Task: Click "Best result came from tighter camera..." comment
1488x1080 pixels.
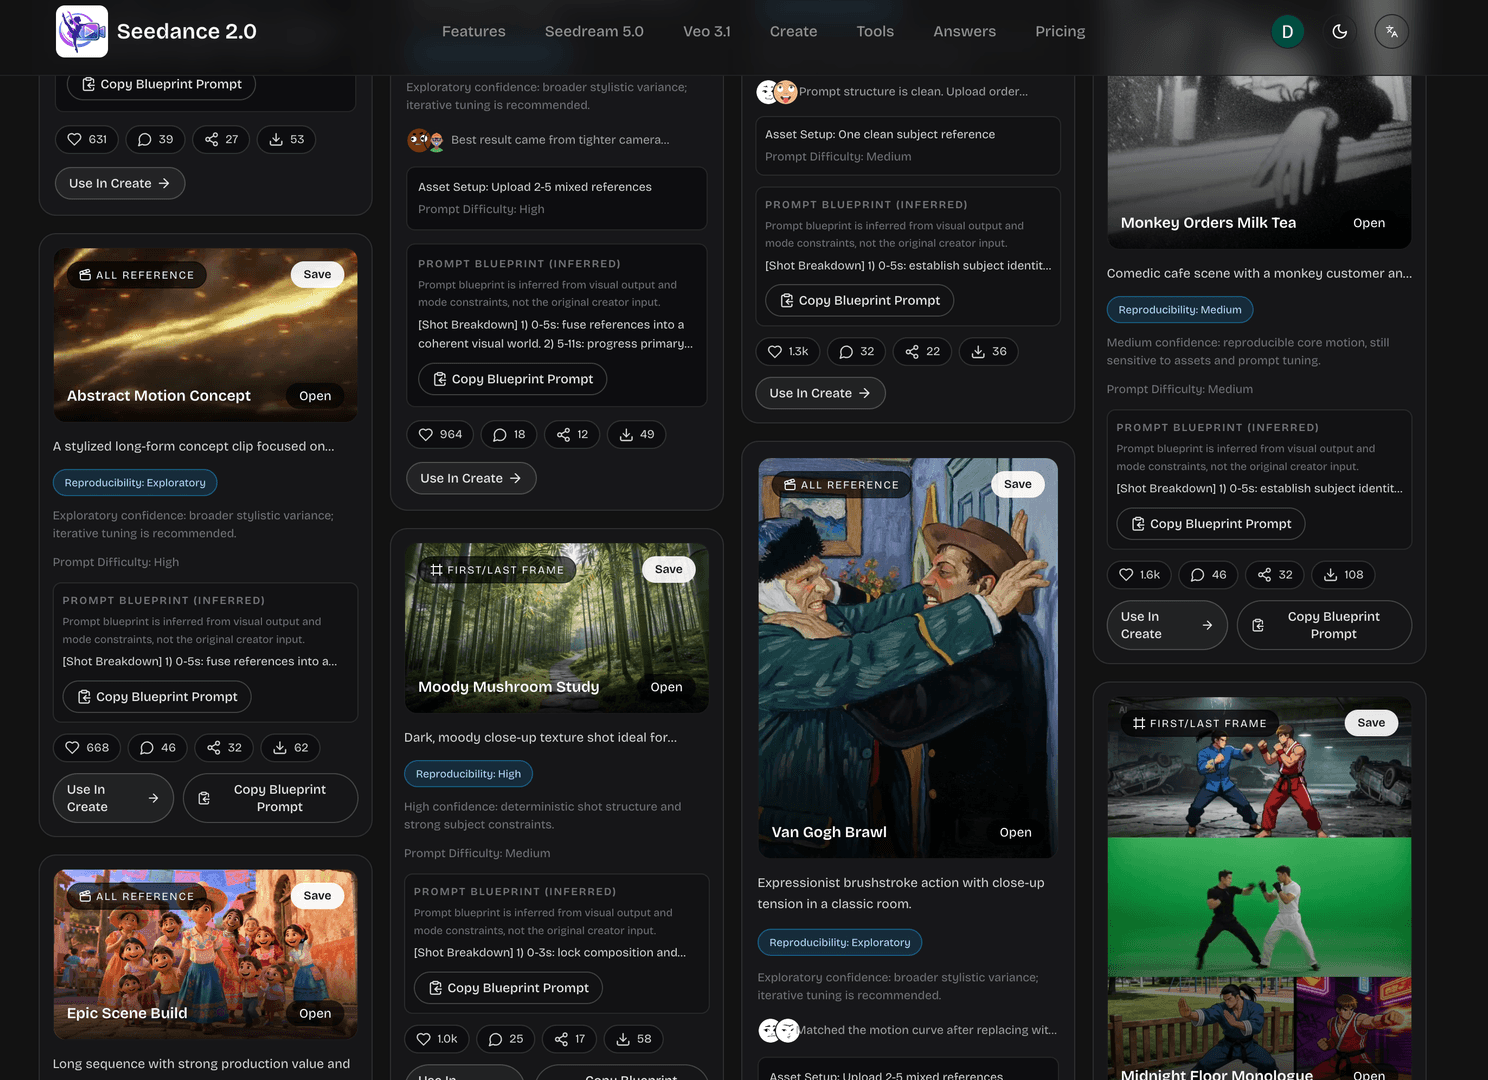Action: point(560,140)
